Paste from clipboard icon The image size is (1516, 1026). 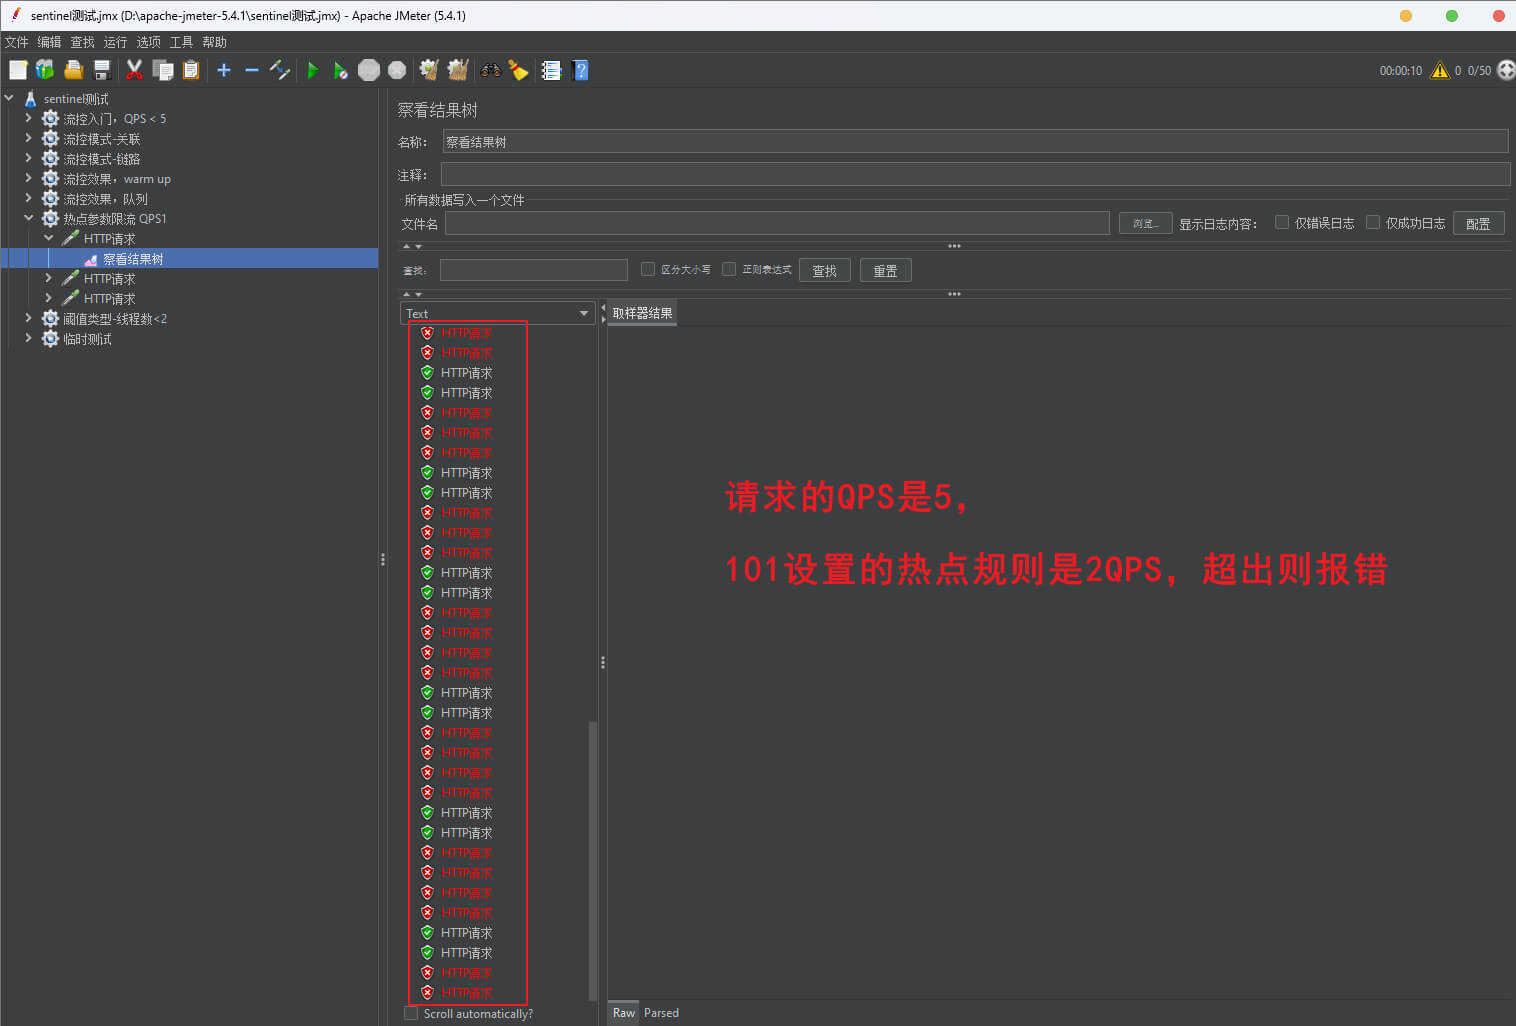point(191,70)
